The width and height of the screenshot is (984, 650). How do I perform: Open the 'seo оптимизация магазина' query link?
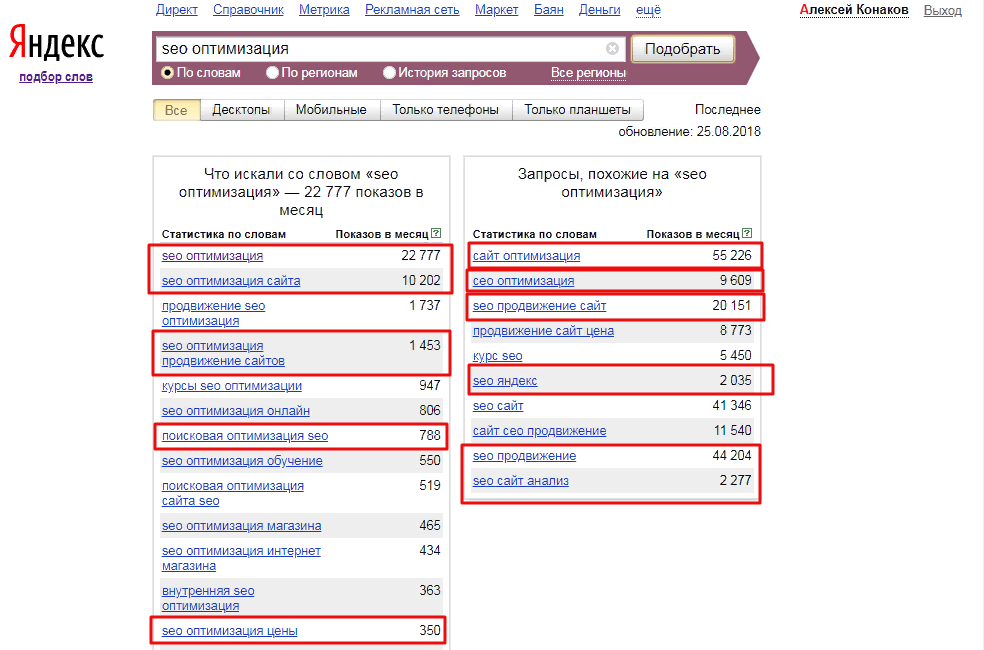tap(241, 526)
